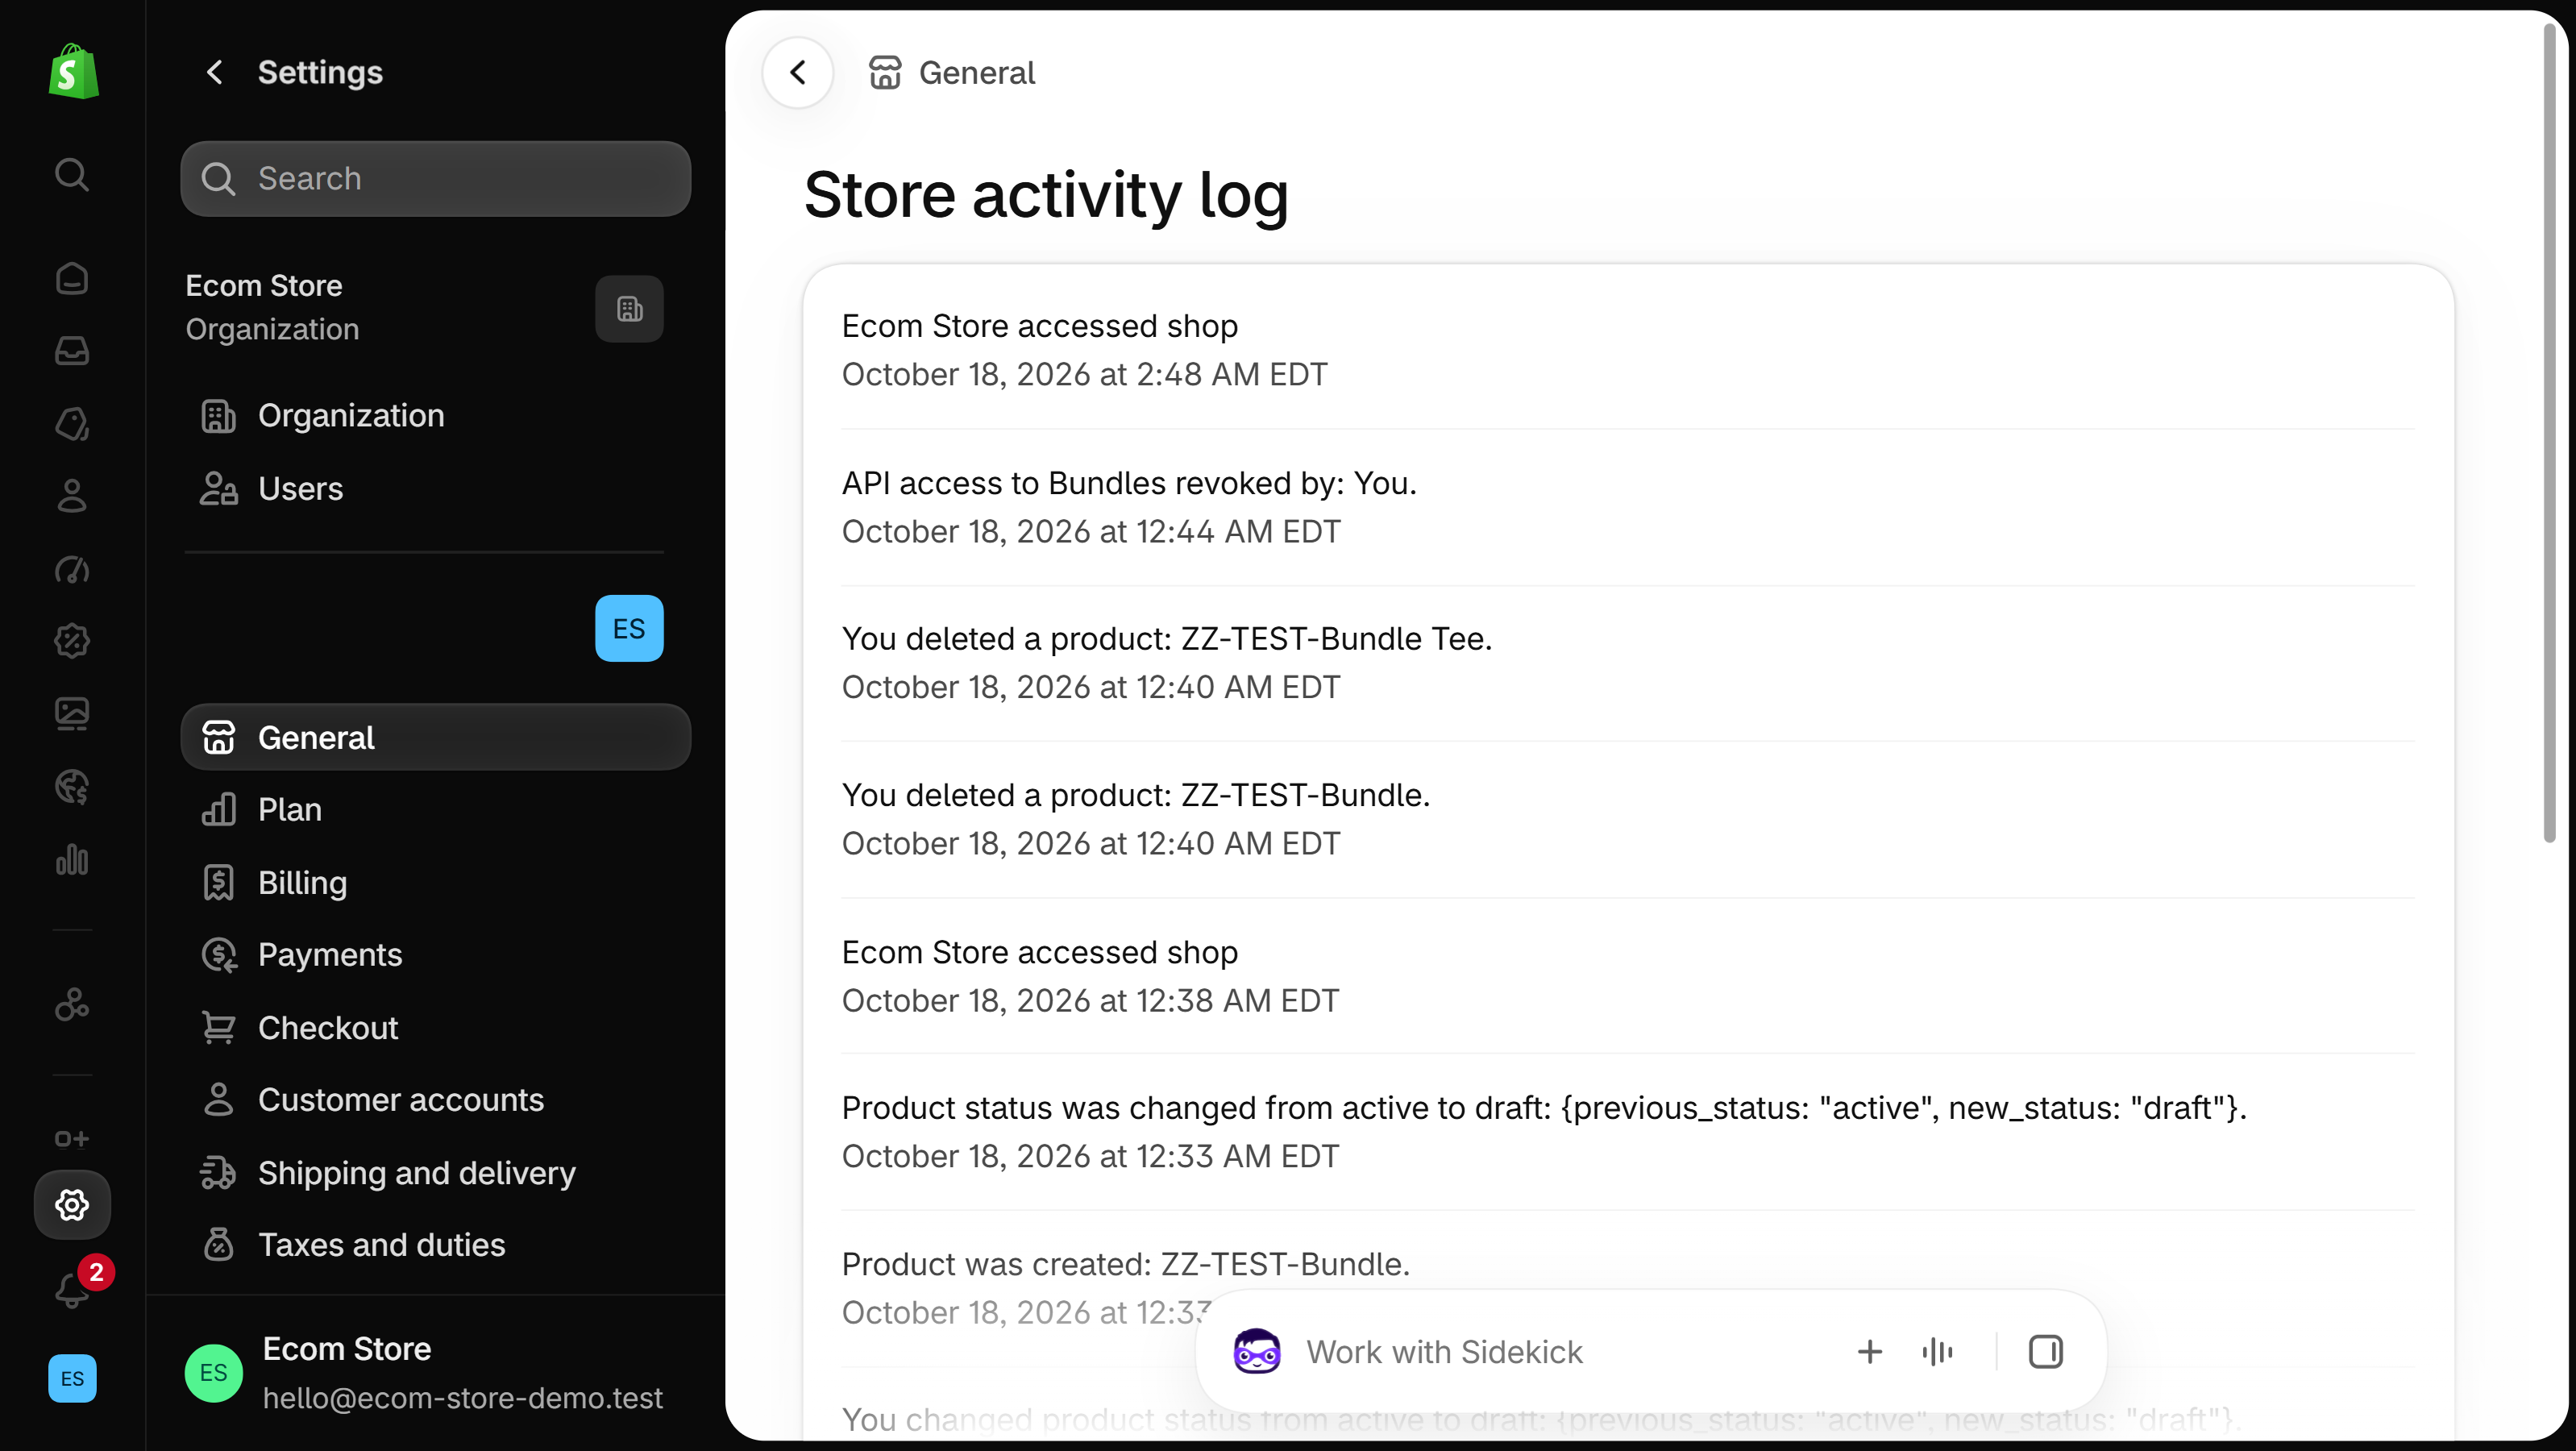Open Discounts badge icon in the rail

72,641
